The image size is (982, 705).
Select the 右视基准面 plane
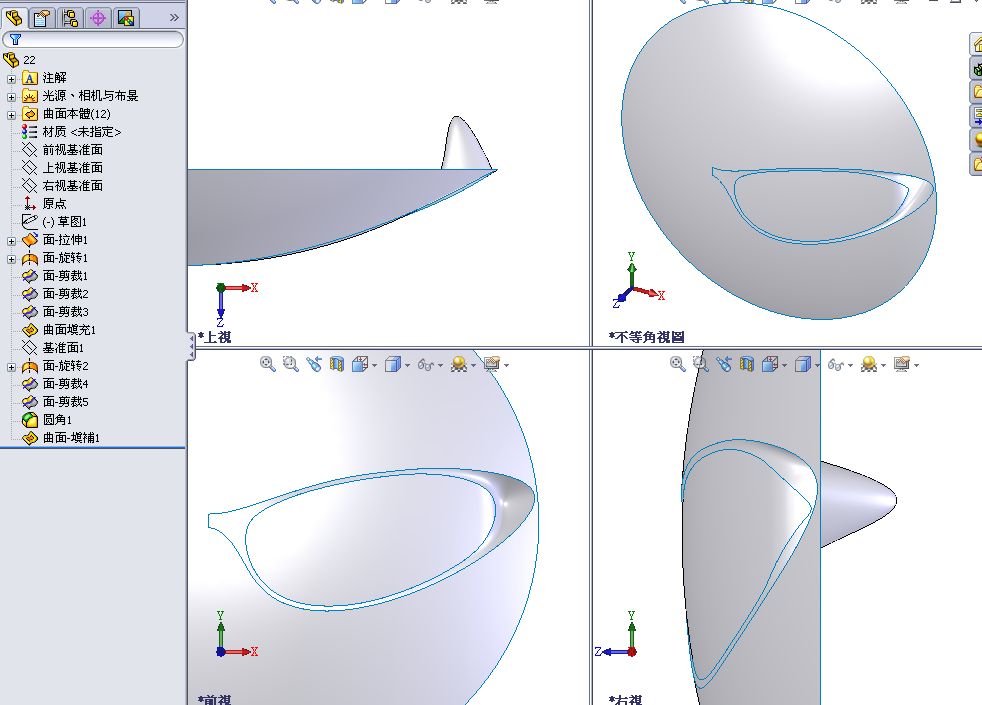coord(63,186)
